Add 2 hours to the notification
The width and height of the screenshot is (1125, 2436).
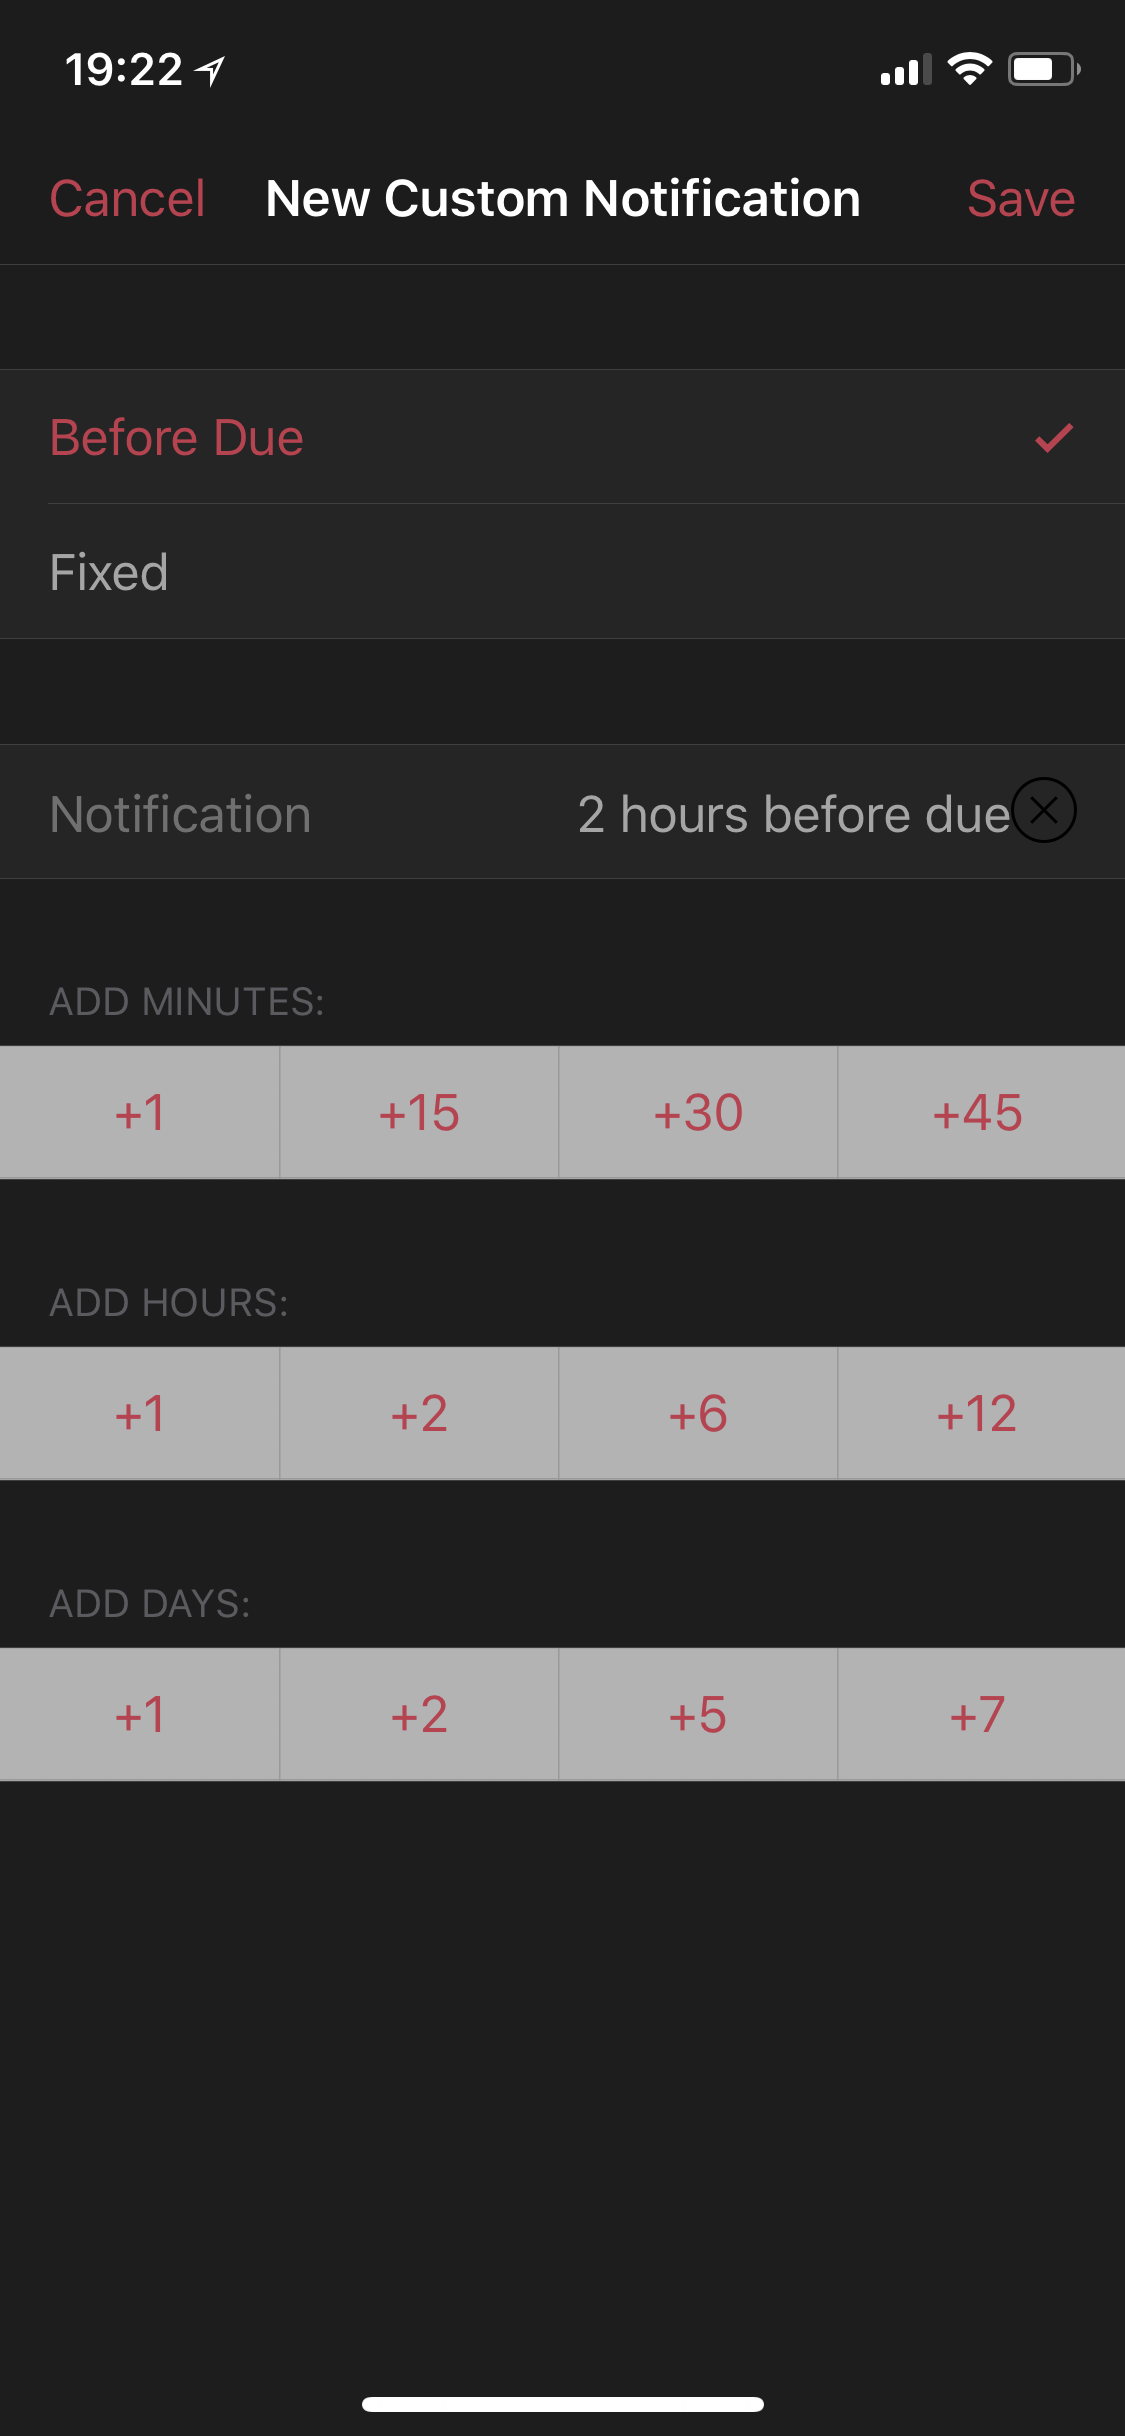pyautogui.click(x=419, y=1414)
